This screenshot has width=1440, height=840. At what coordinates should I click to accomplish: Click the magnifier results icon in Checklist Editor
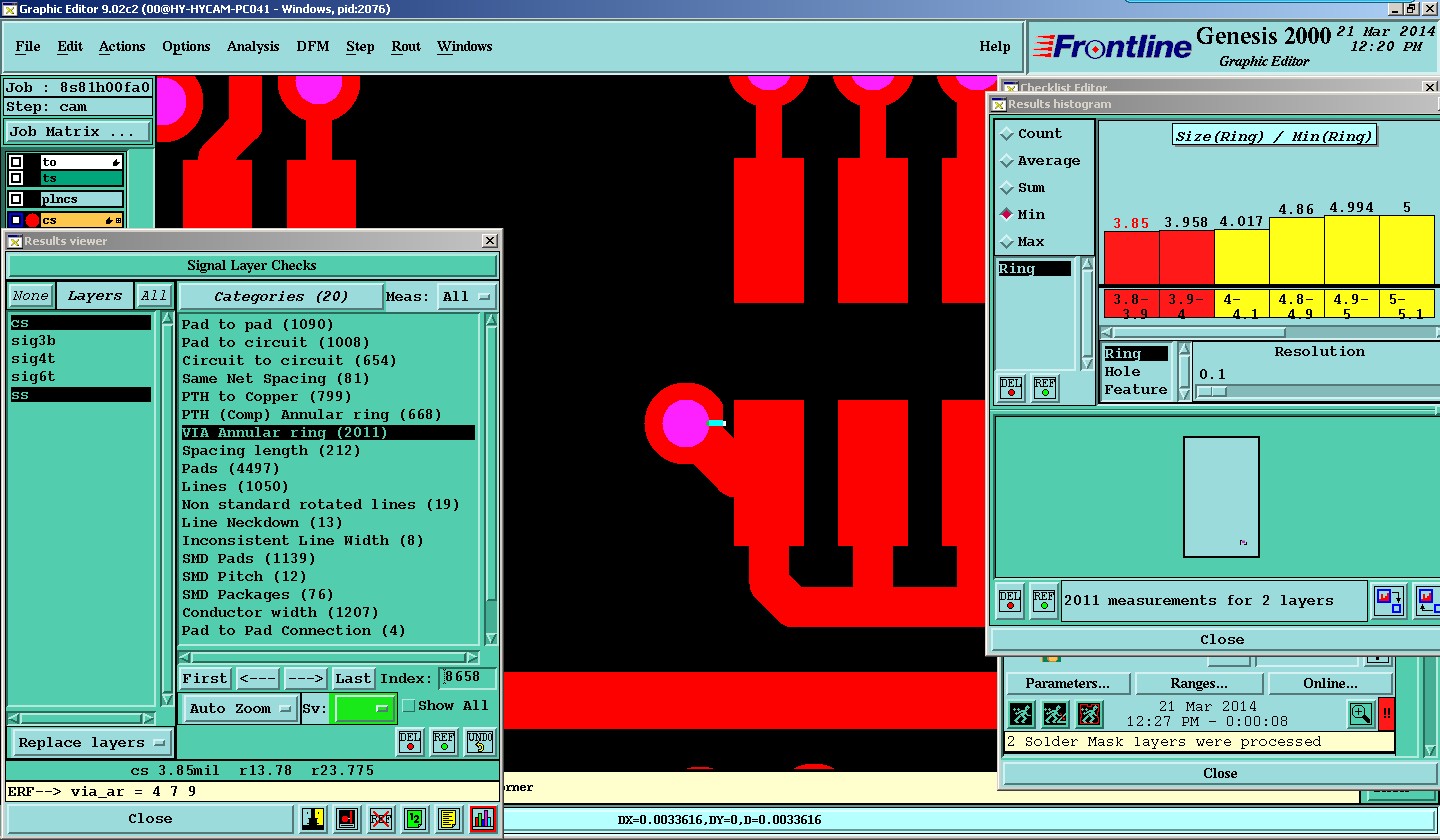click(x=1360, y=714)
